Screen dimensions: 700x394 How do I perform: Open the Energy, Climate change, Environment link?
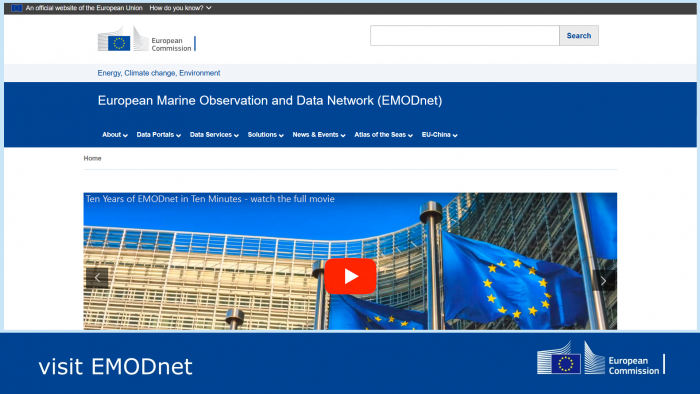point(158,73)
